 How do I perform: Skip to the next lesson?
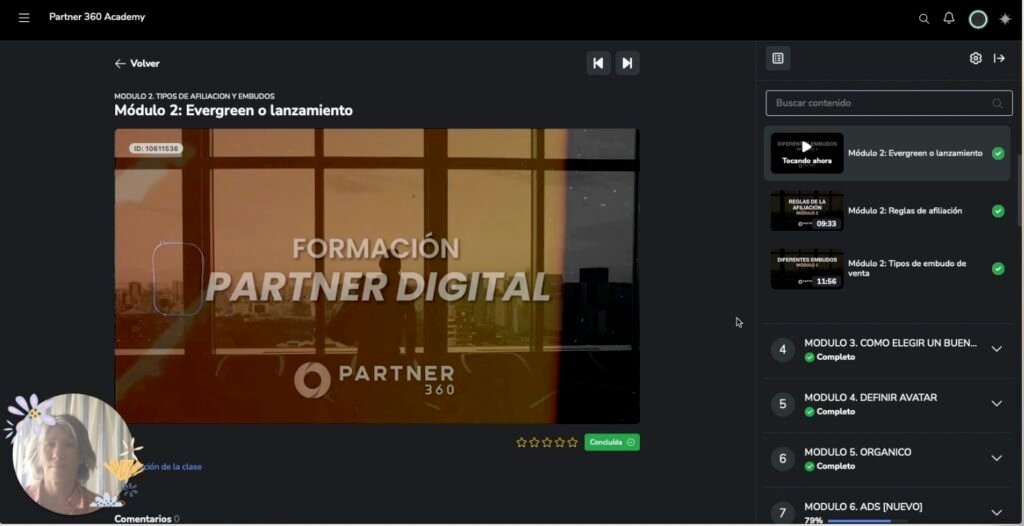(x=628, y=63)
